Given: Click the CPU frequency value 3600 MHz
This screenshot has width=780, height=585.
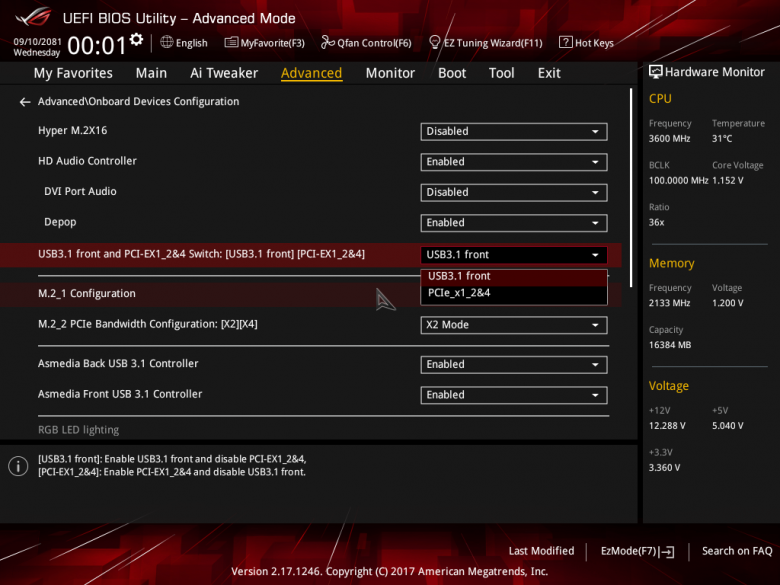Looking at the screenshot, I should click(670, 139).
